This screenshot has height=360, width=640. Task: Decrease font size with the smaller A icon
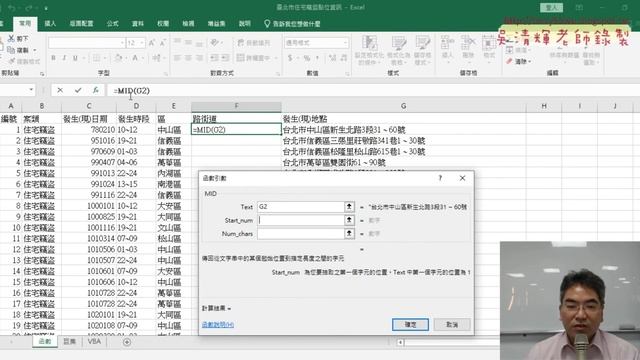click(162, 43)
